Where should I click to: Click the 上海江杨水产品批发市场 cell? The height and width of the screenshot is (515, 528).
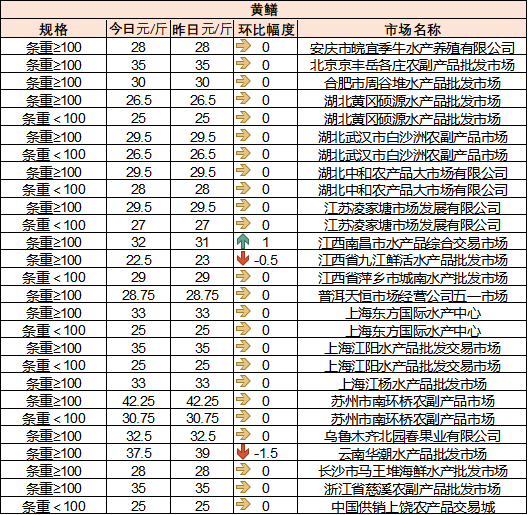[x=412, y=383]
